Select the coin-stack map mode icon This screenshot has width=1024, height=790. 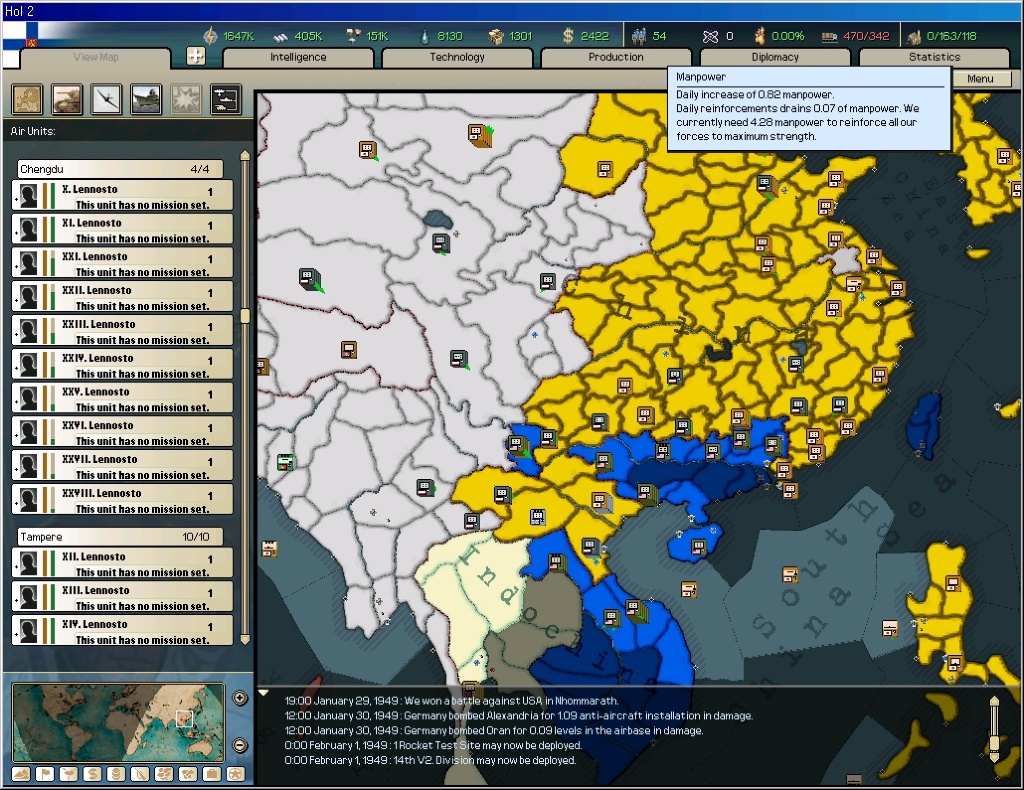(116, 774)
